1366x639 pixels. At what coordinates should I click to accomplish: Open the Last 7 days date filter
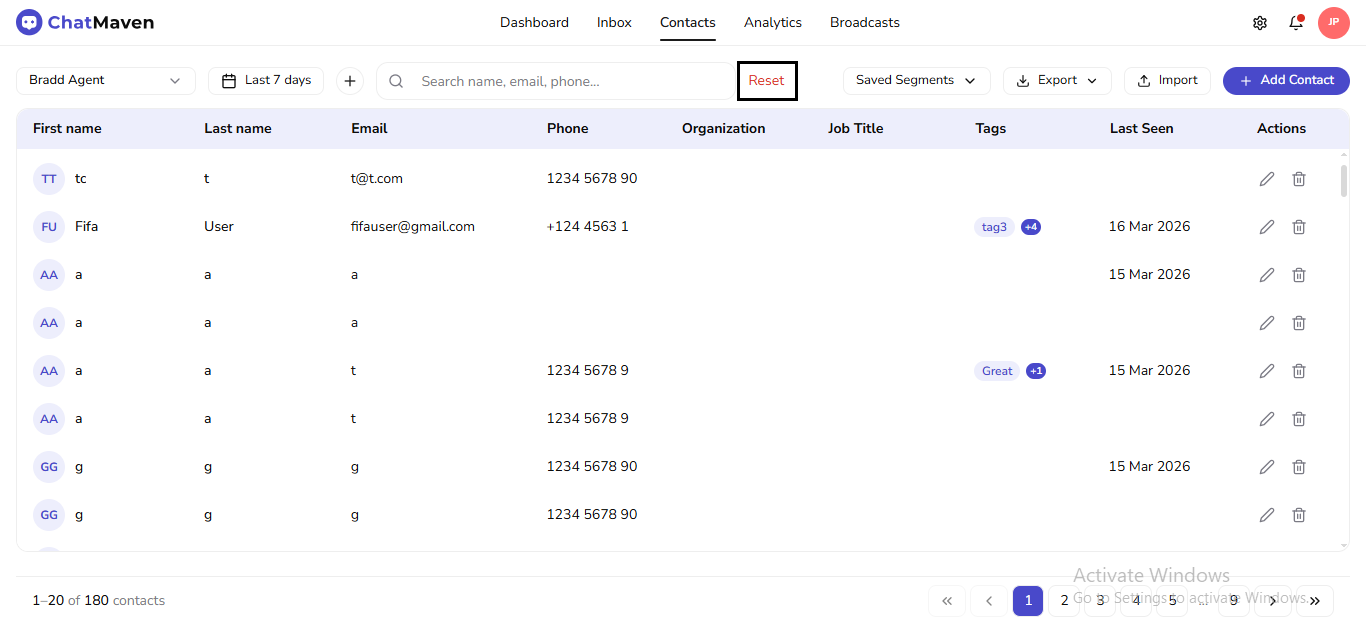point(266,81)
